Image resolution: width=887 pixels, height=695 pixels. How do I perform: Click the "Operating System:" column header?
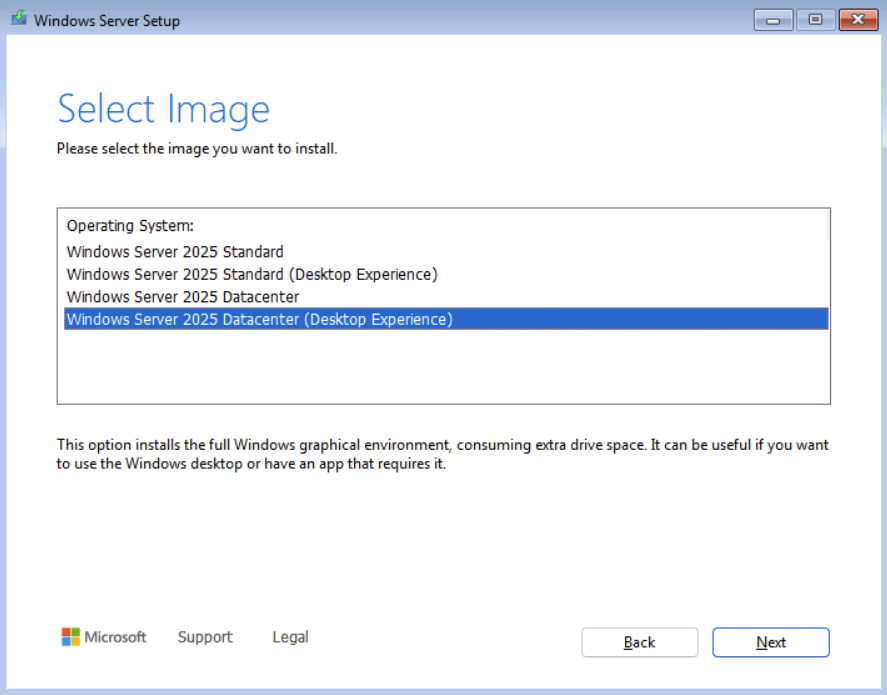coord(130,226)
